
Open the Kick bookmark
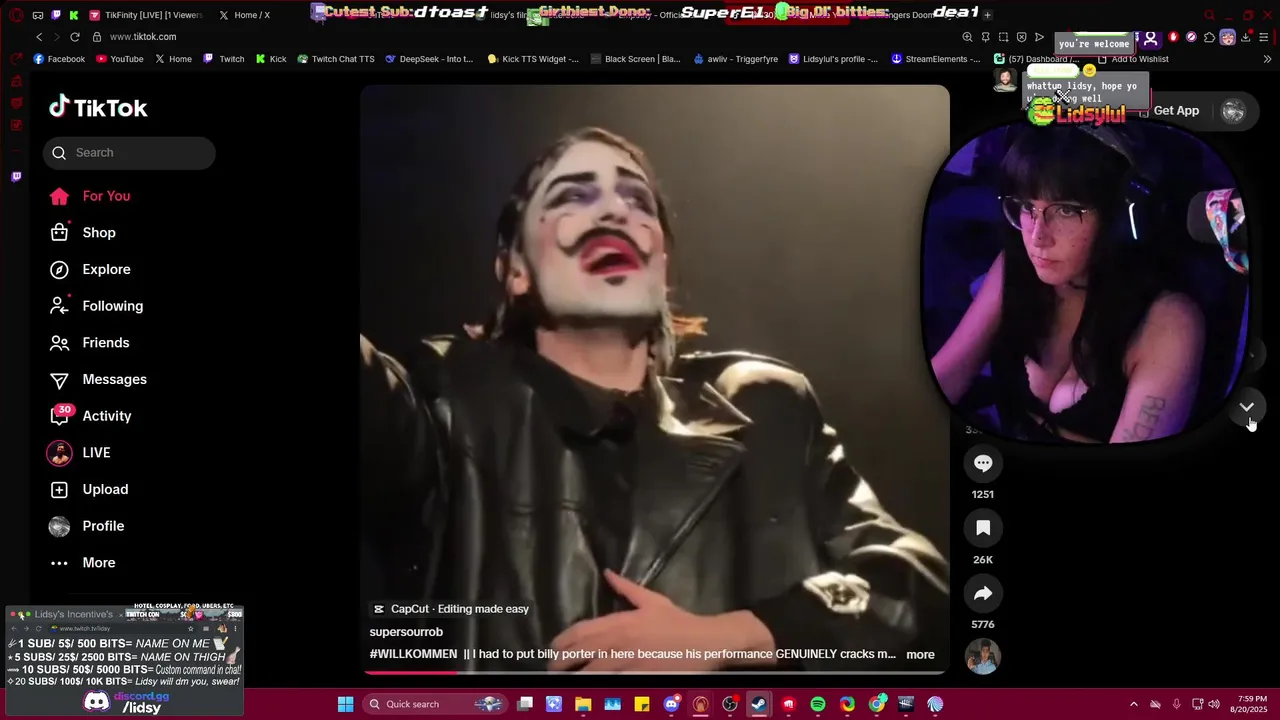(x=270, y=59)
